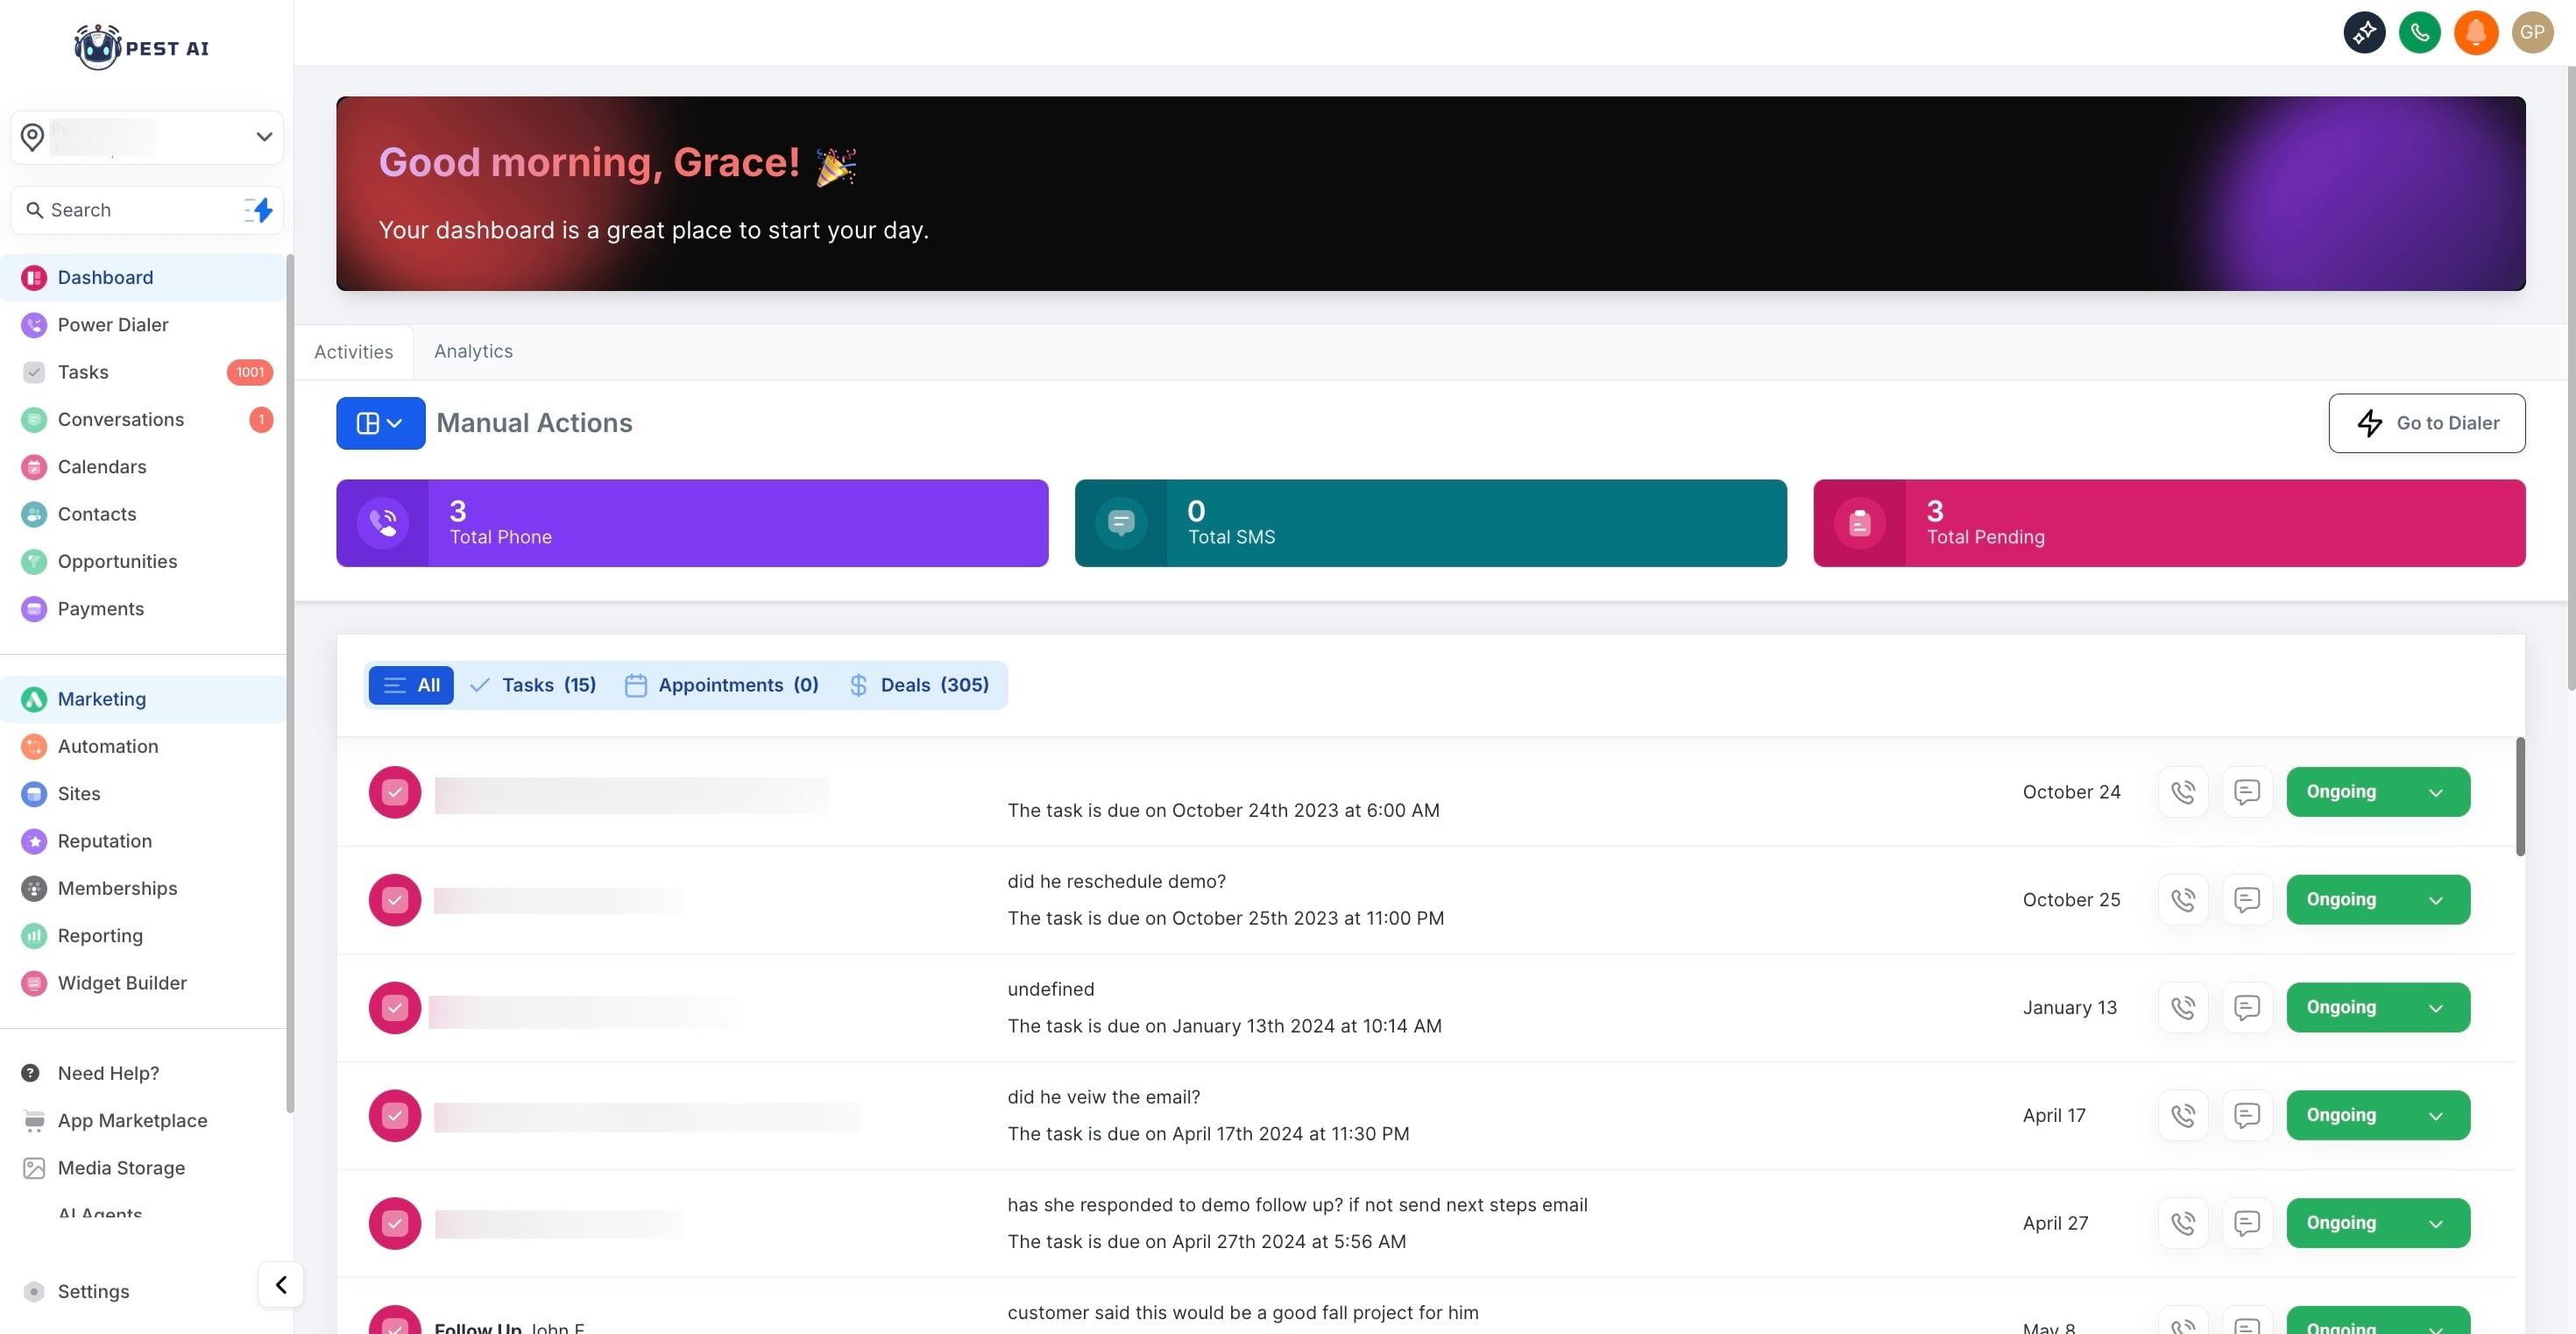2576x1334 pixels.
Task: Call contact for April 27 task
Action: 2183,1223
